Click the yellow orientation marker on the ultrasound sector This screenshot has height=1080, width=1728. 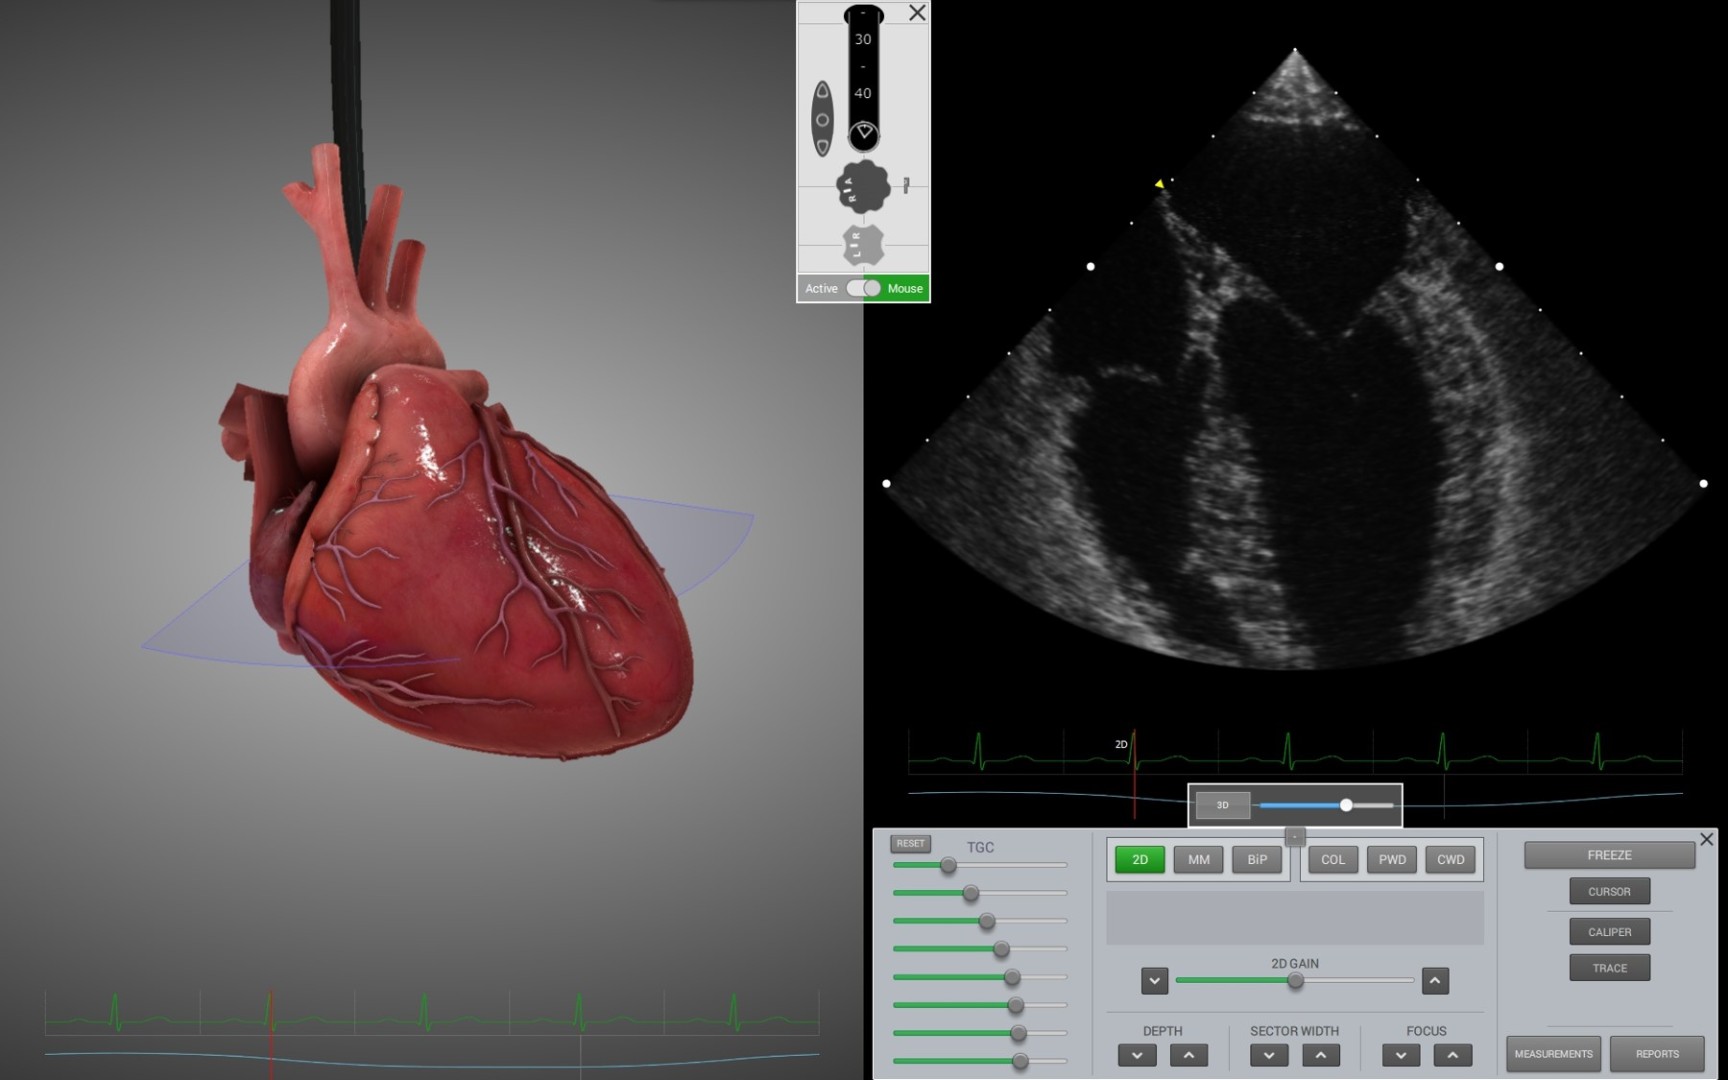(1159, 184)
